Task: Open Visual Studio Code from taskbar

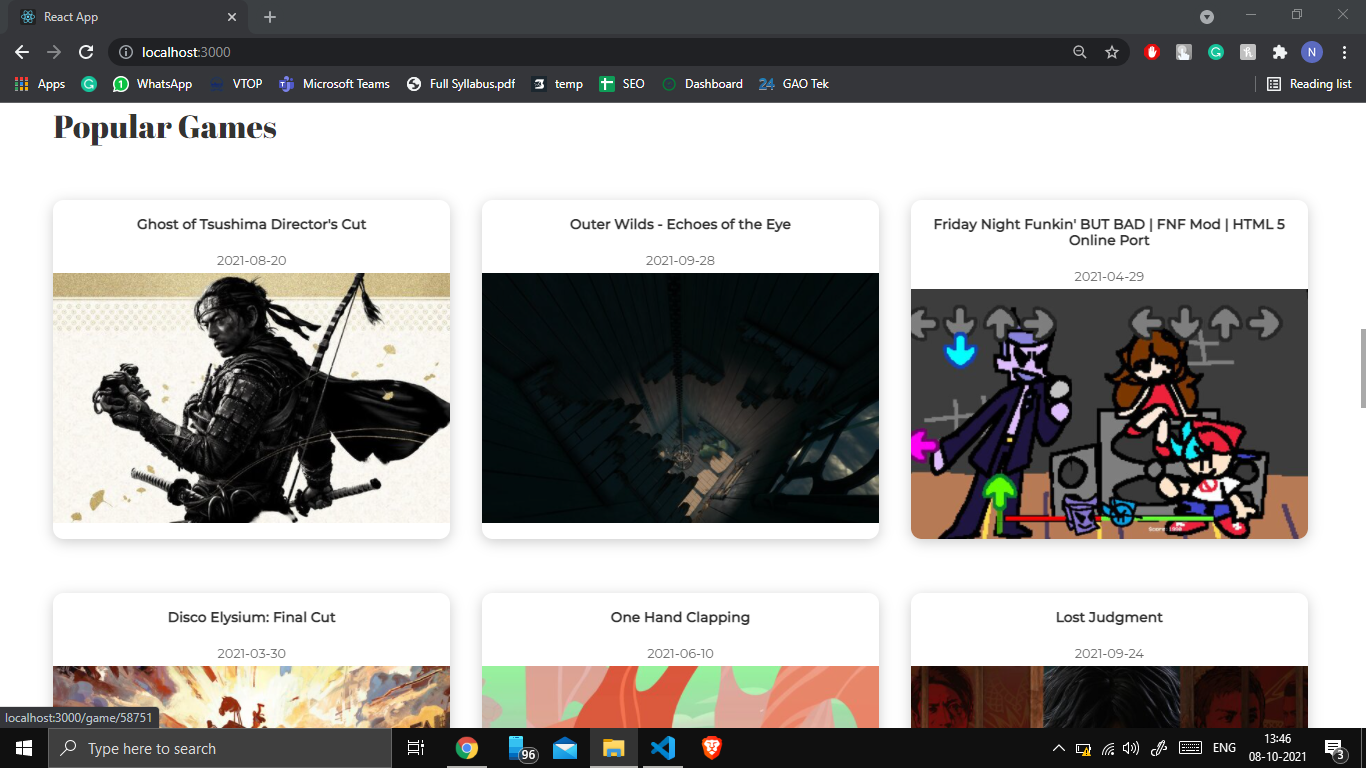Action: pos(662,748)
